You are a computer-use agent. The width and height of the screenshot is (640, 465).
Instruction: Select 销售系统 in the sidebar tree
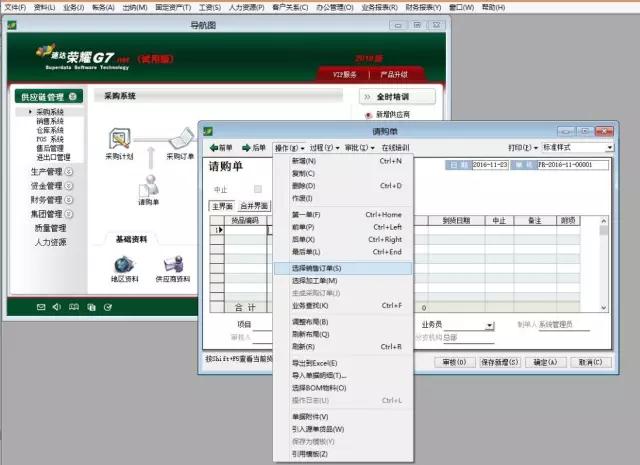point(50,121)
